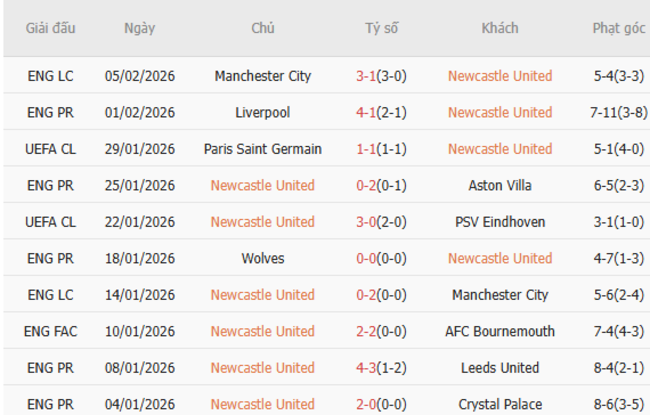Open PSV Eindhoven team page

pyautogui.click(x=500, y=222)
